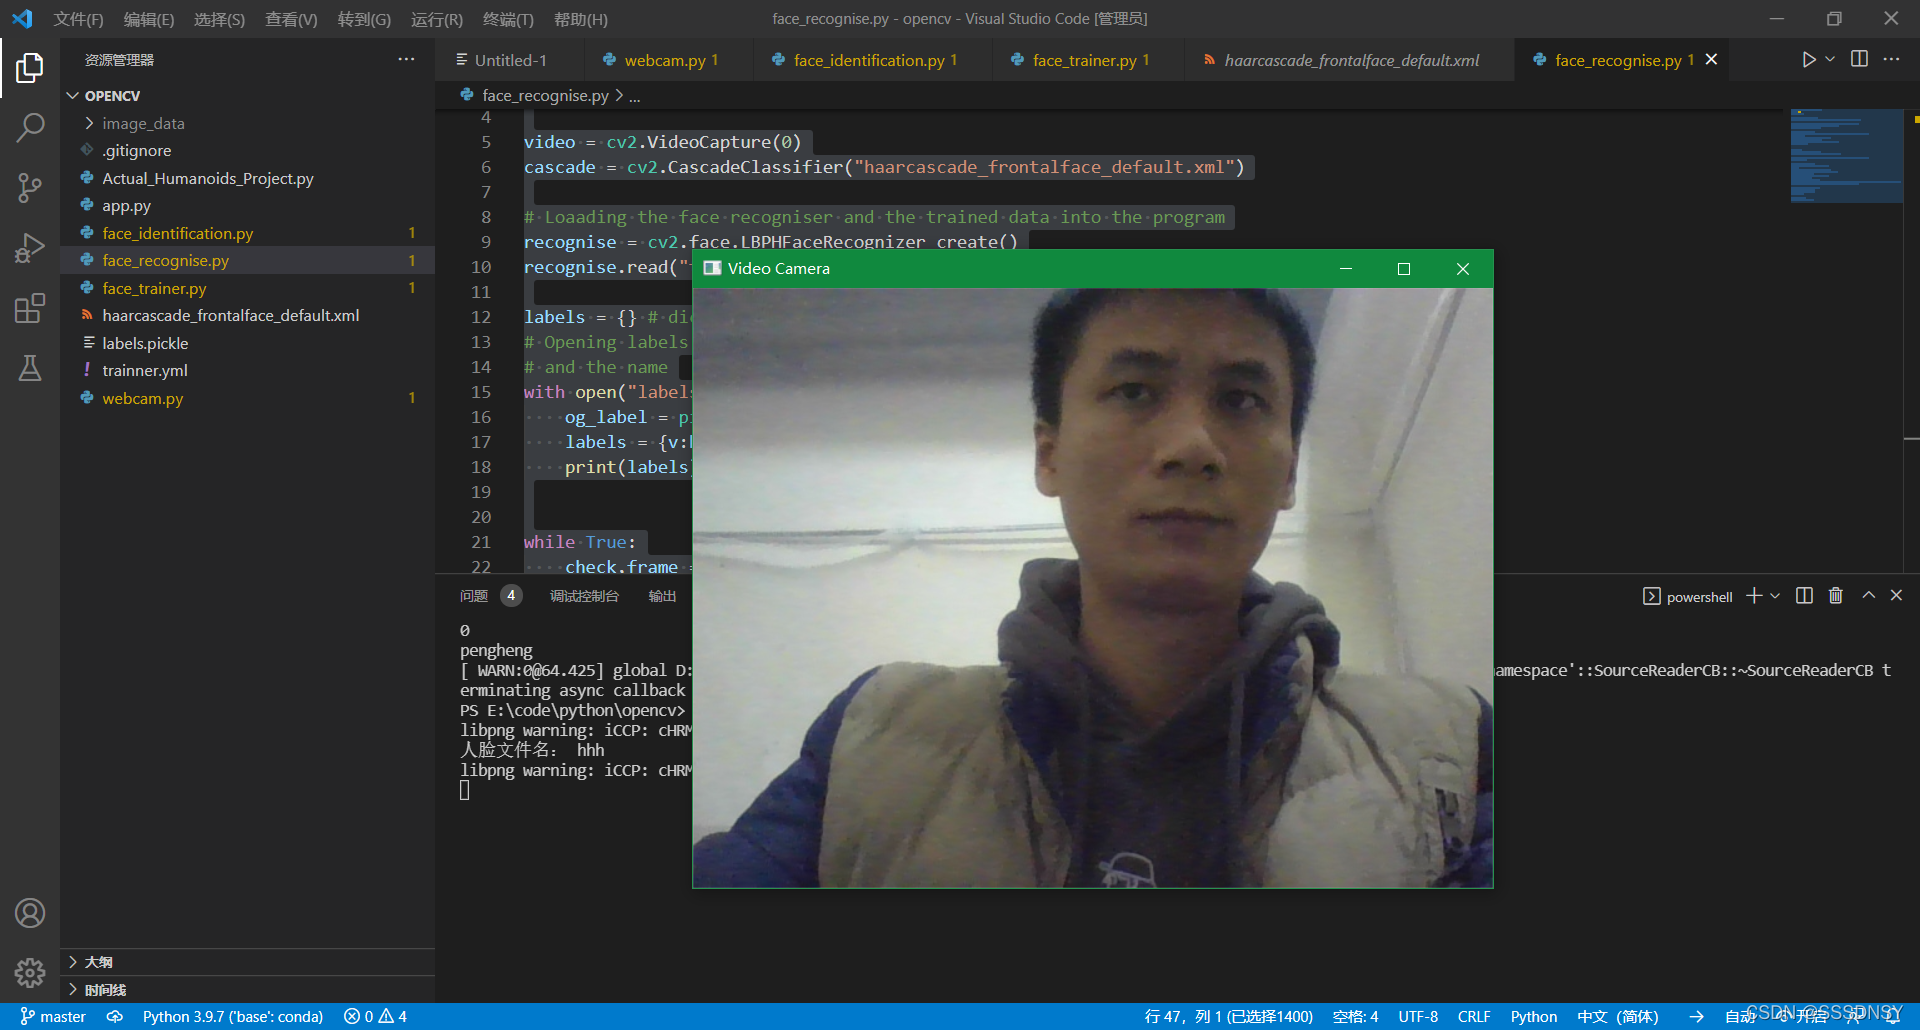
Task: Open the 问题 problems panel tab
Action: coord(490,596)
